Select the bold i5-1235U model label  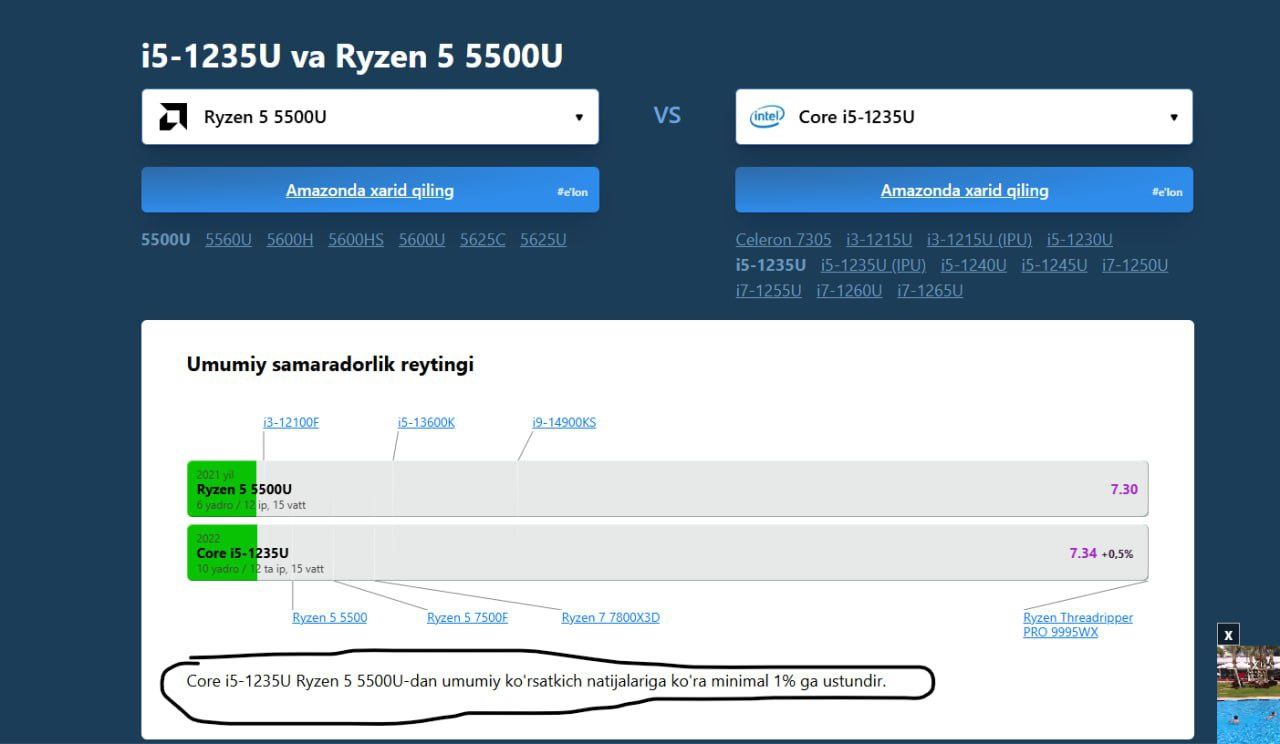coord(771,265)
